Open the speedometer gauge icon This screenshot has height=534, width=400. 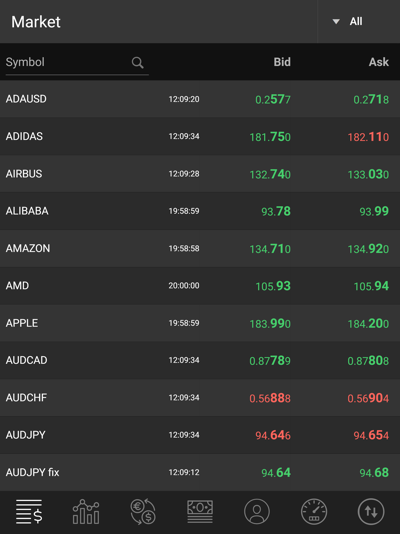[x=314, y=512]
